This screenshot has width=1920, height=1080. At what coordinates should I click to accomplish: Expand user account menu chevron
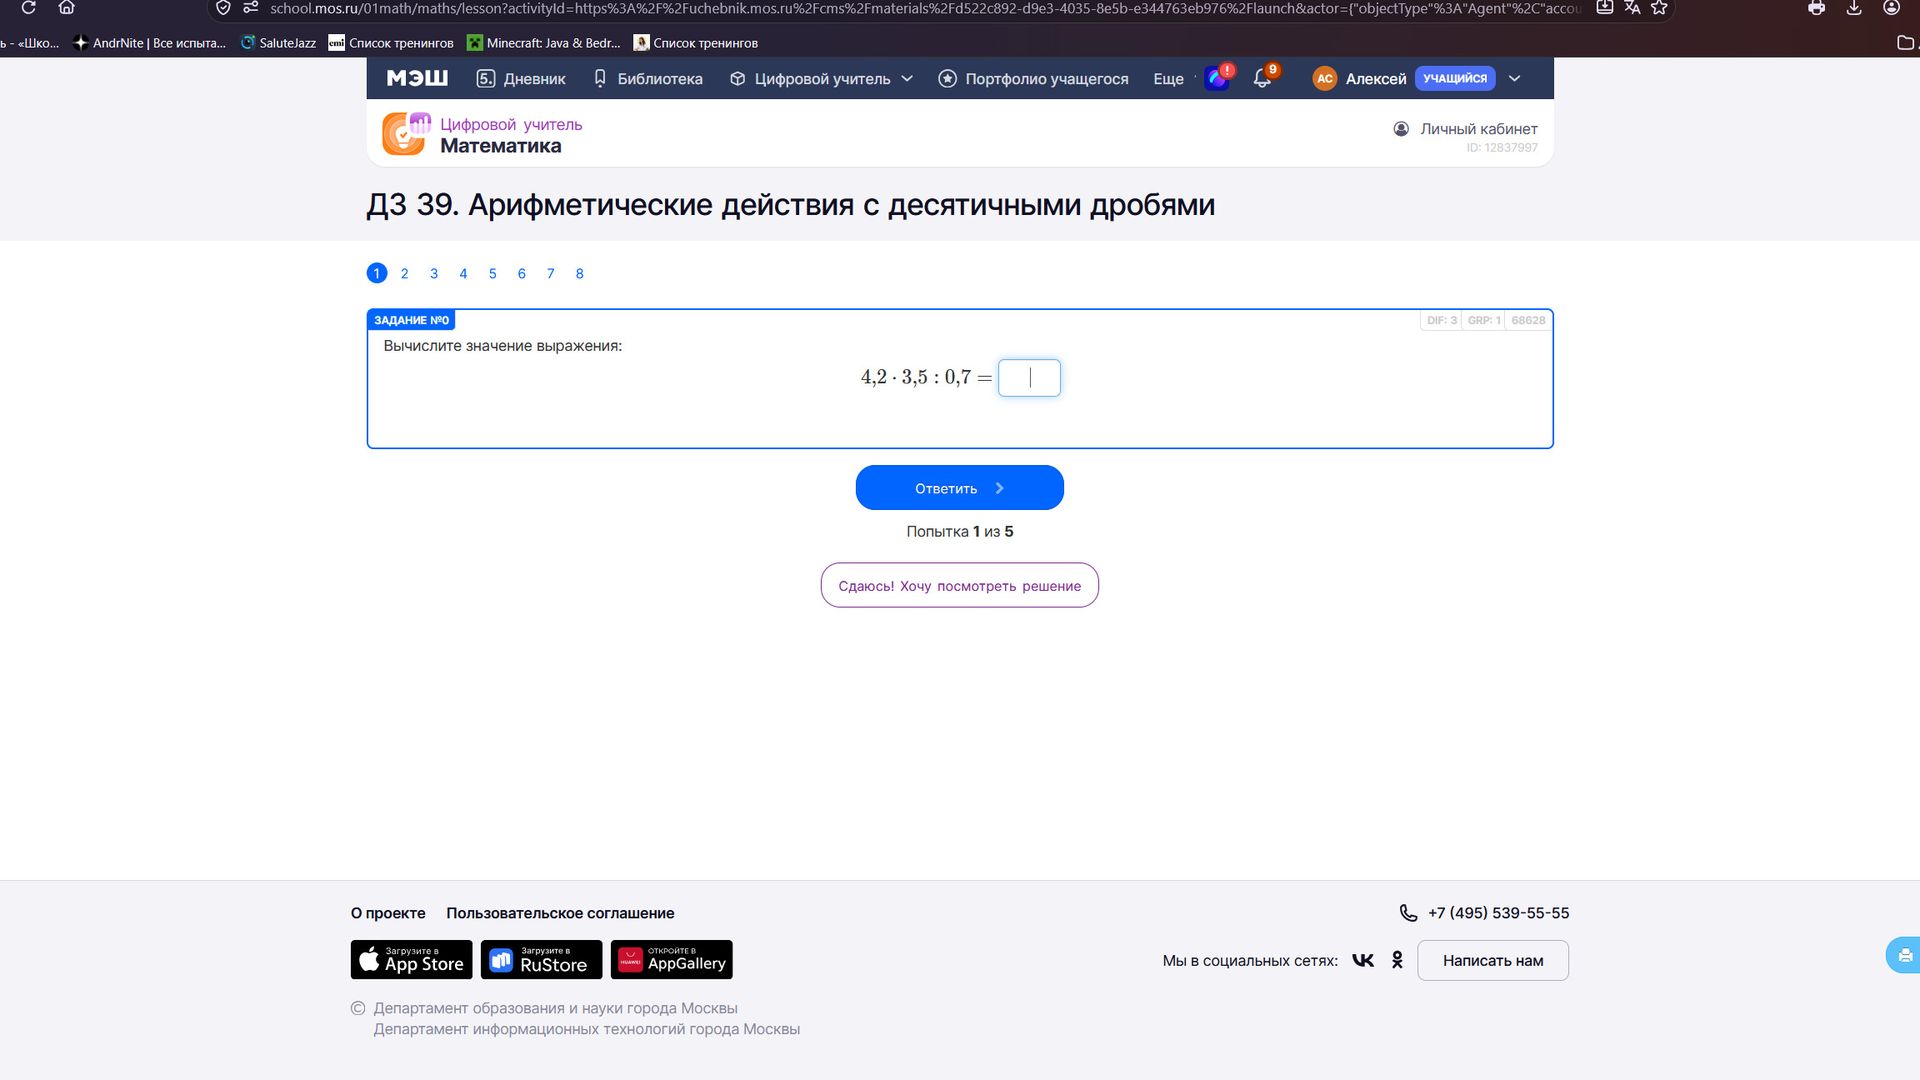click(1515, 78)
